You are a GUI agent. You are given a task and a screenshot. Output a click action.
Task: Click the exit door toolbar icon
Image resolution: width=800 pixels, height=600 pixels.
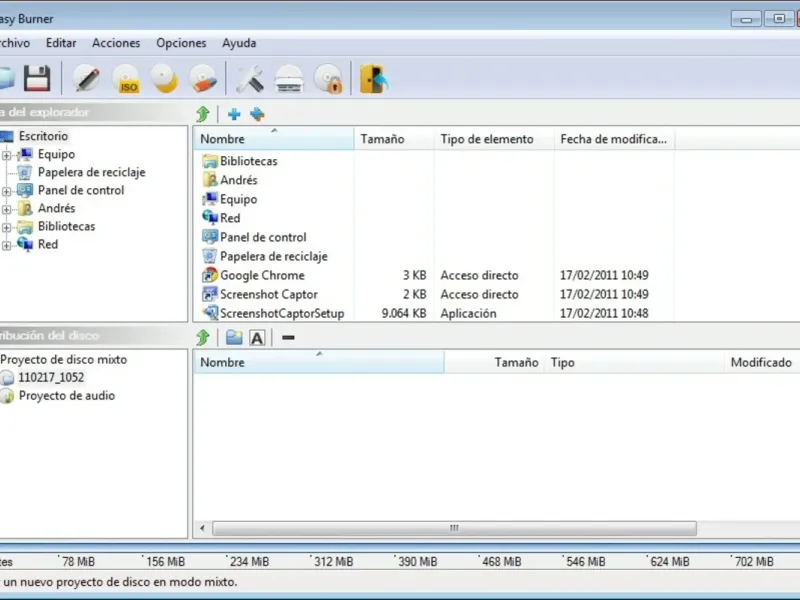click(x=374, y=79)
